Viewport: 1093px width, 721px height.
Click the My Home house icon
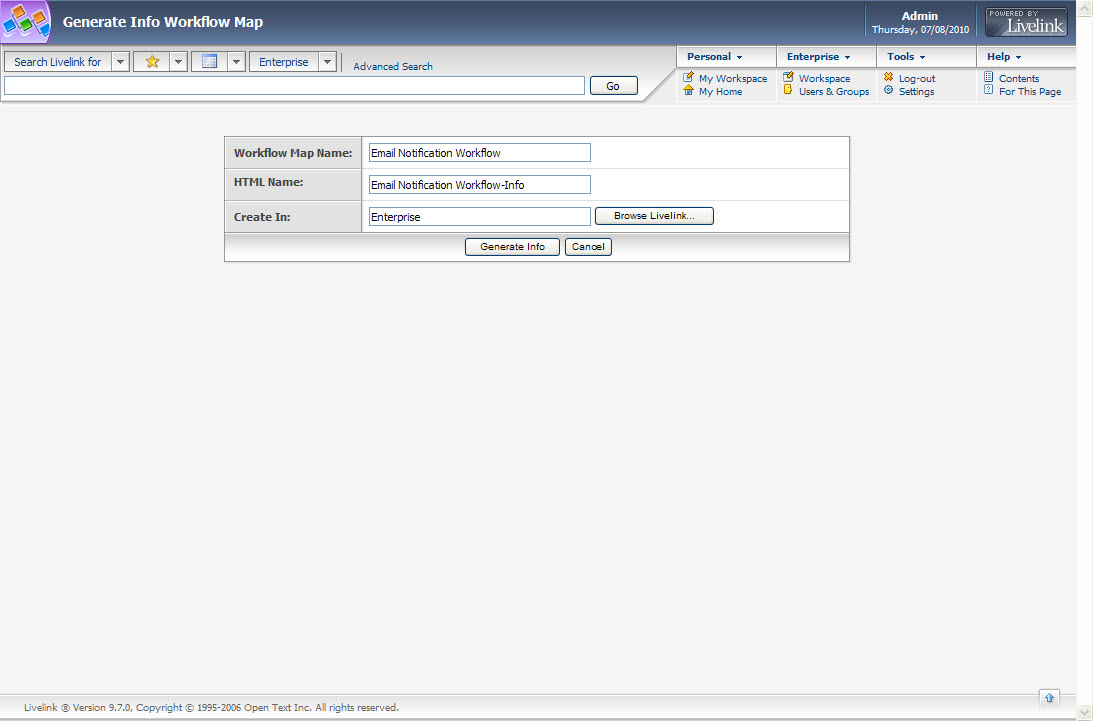[689, 91]
